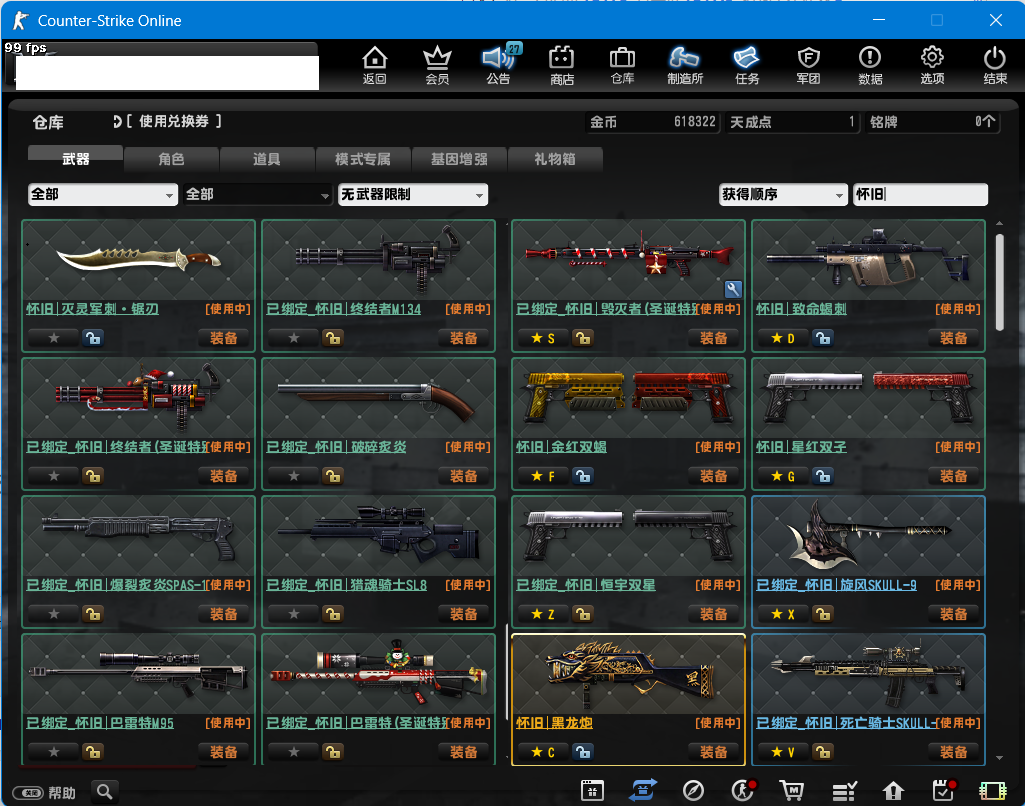The image size is (1025, 806).
Task: Click the magnifier search icon beside 帮助
Action: pyautogui.click(x=105, y=792)
